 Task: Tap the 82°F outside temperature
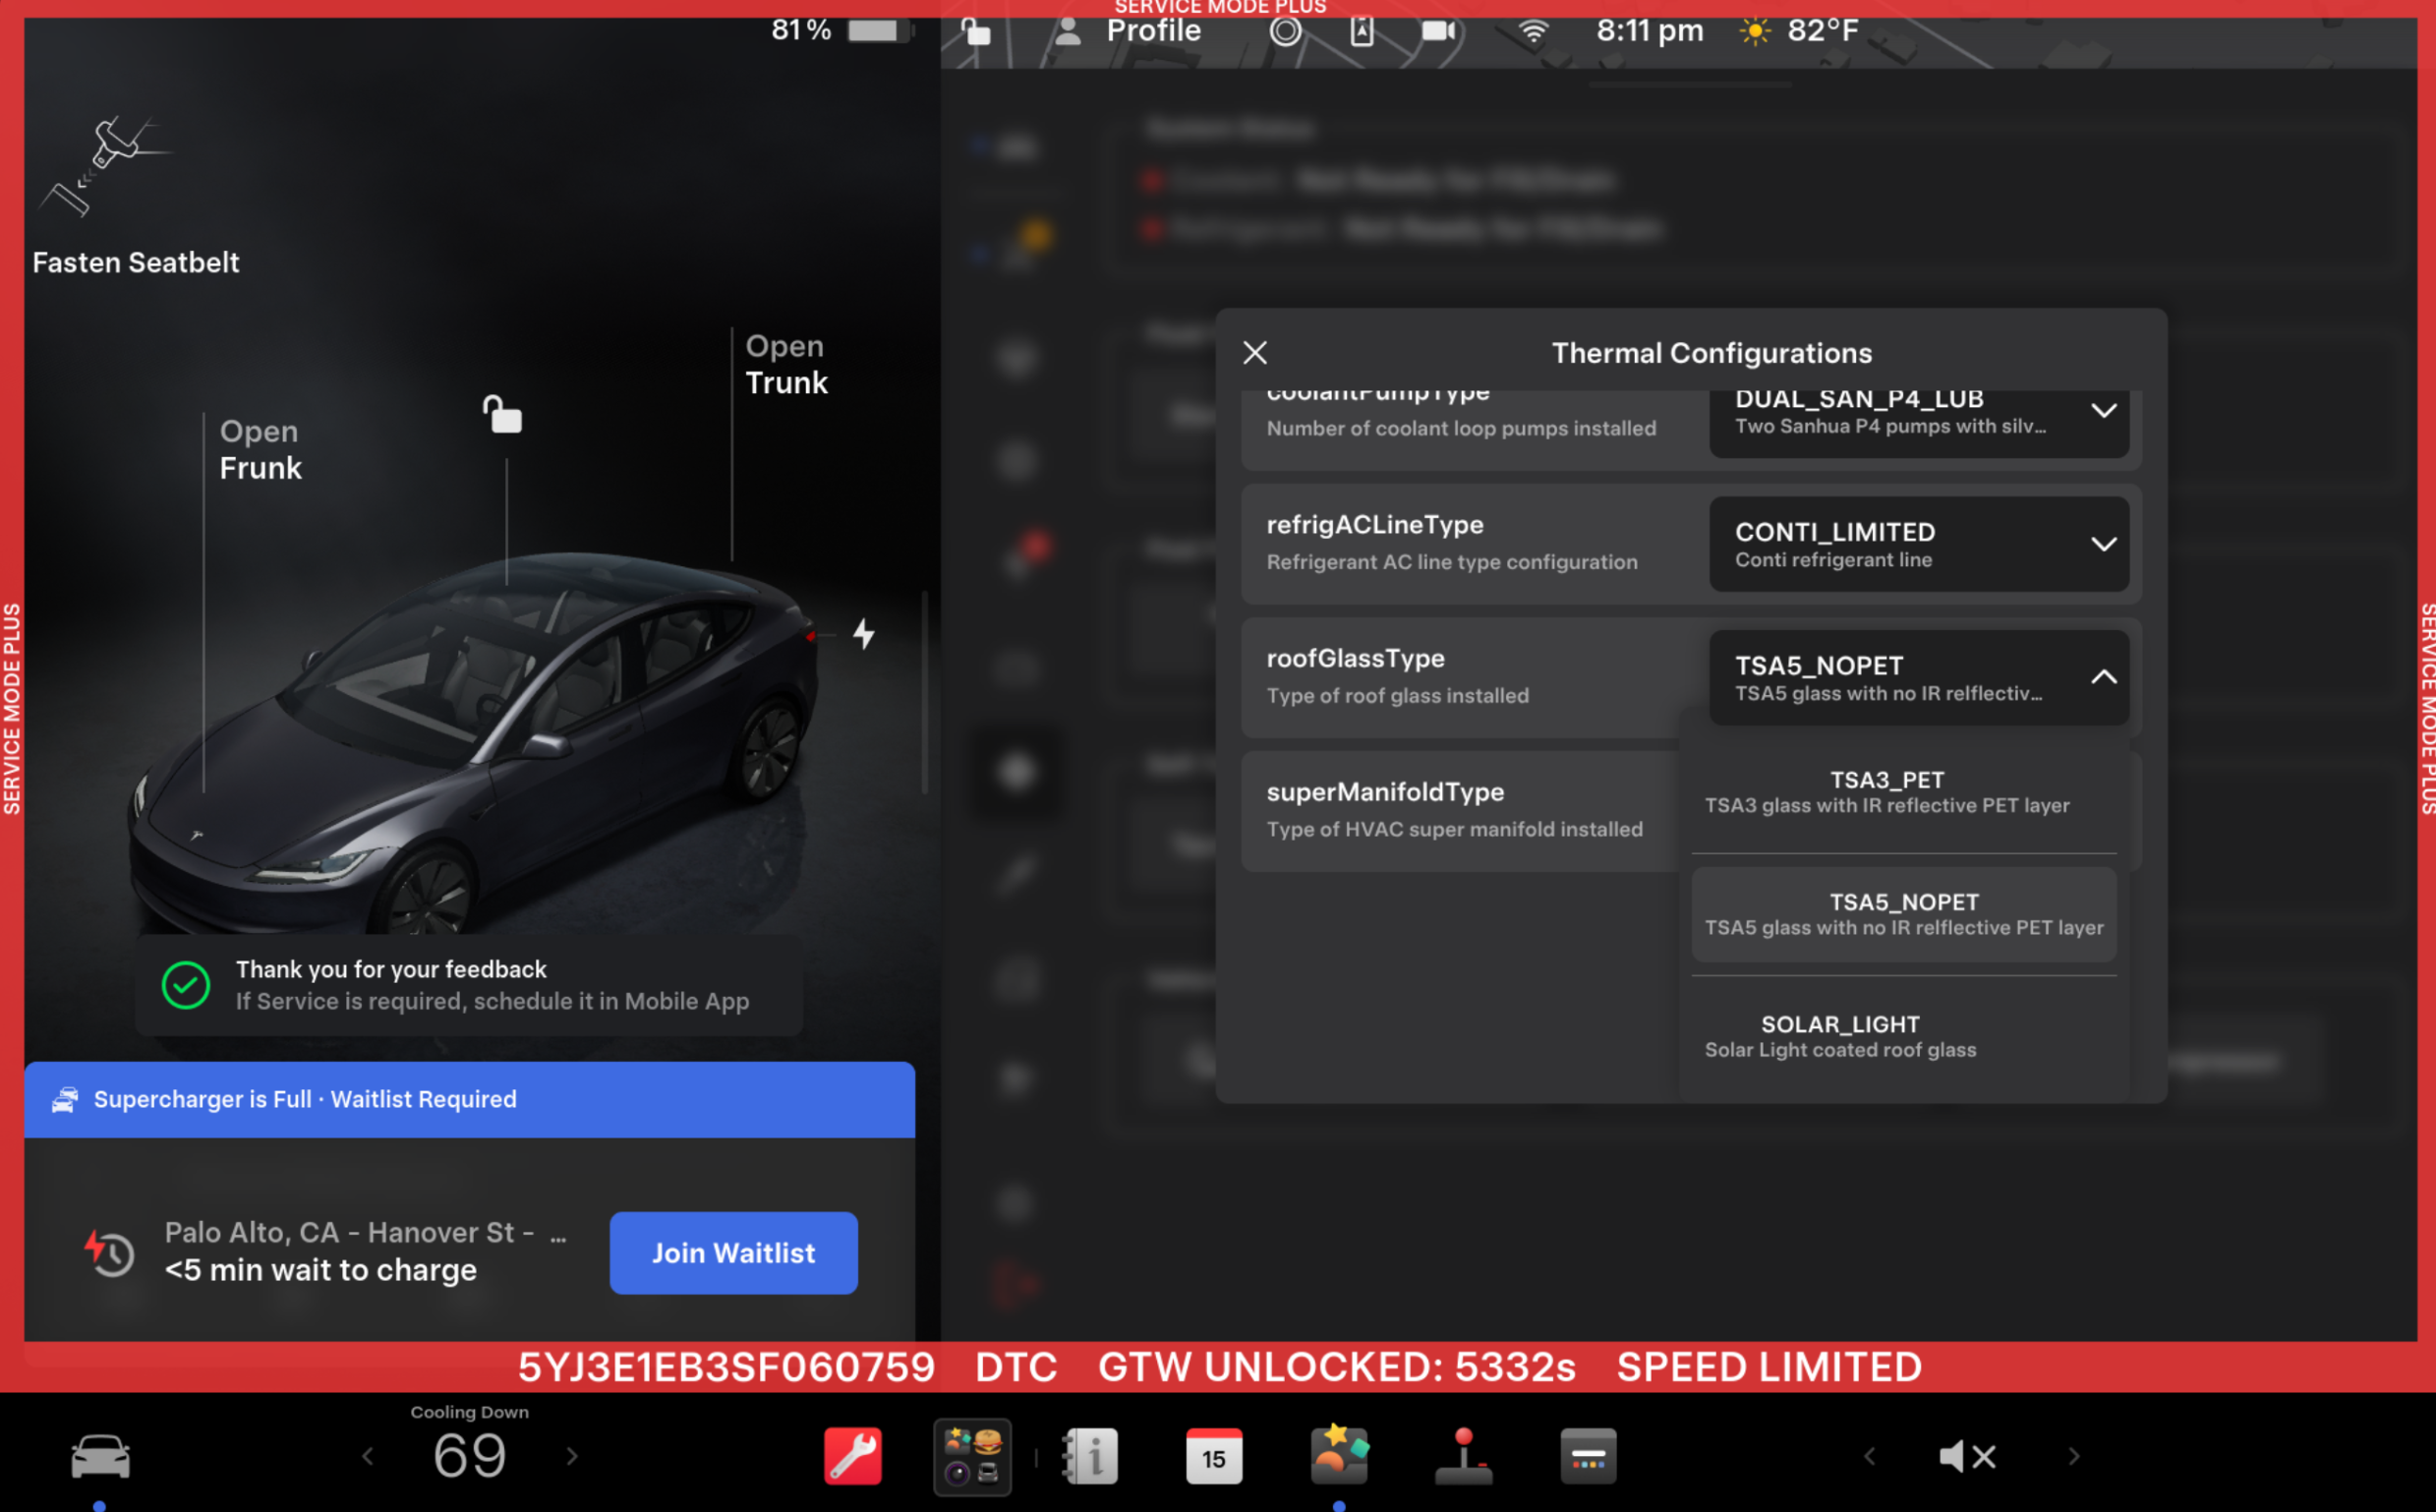click(x=1823, y=31)
